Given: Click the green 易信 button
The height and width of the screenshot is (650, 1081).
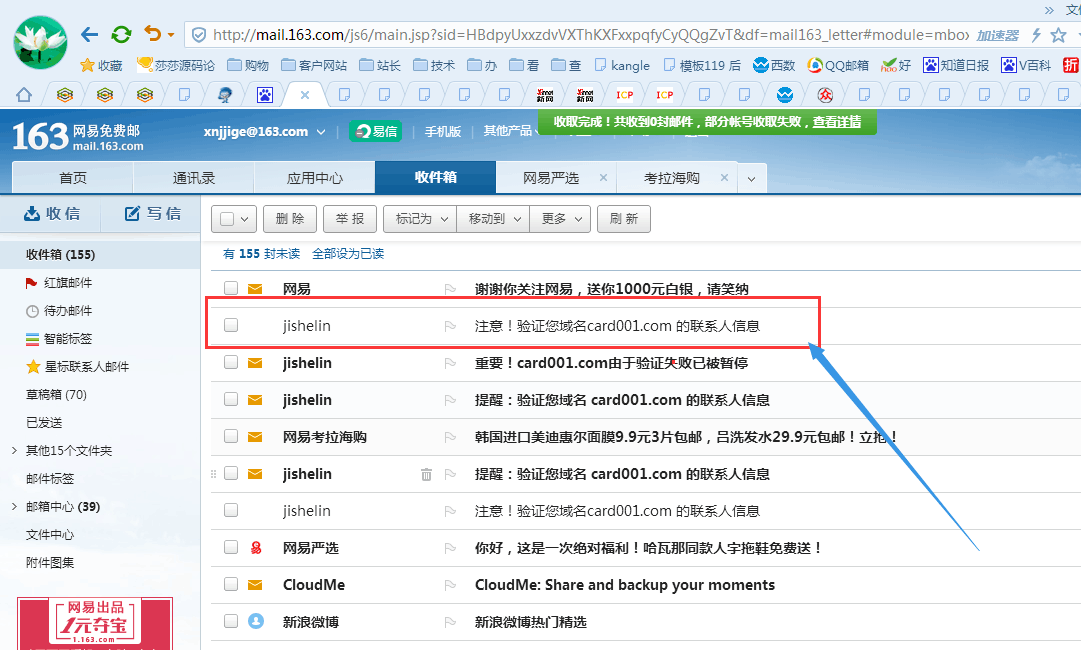Looking at the screenshot, I should click(376, 131).
